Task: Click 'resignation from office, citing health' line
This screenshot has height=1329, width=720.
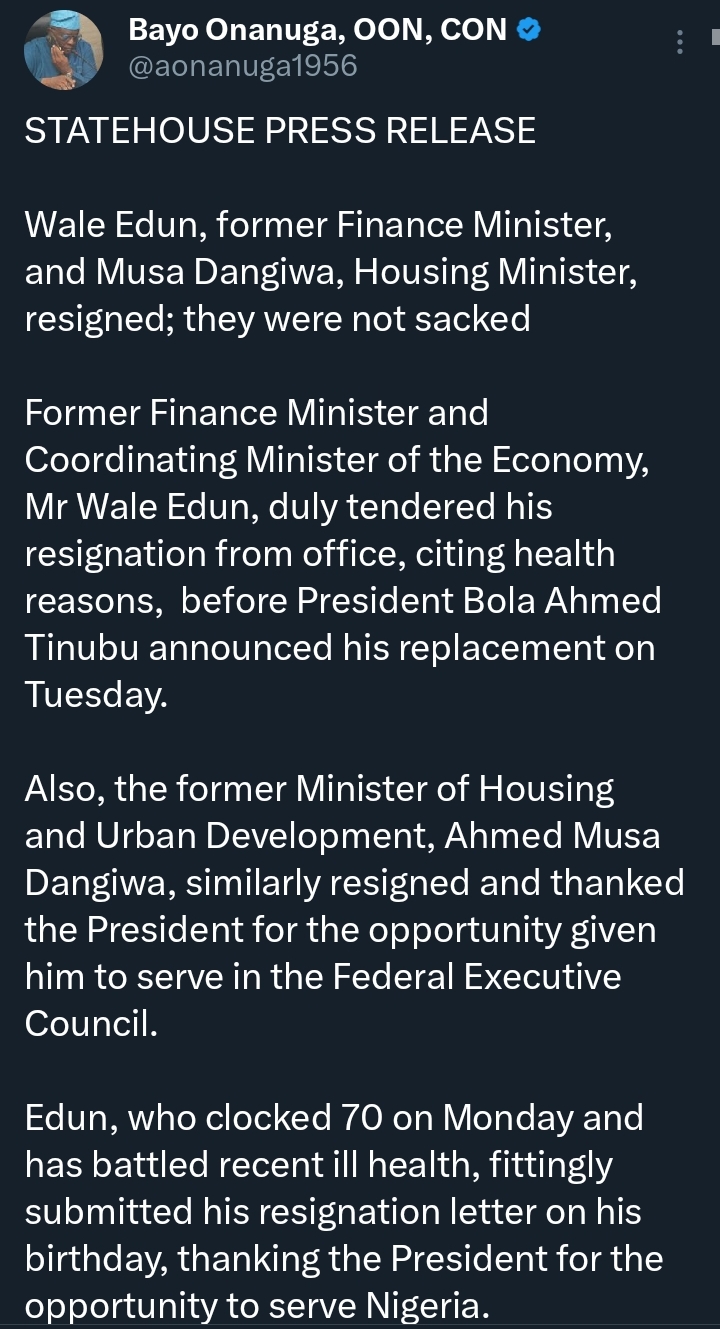Action: click(320, 554)
